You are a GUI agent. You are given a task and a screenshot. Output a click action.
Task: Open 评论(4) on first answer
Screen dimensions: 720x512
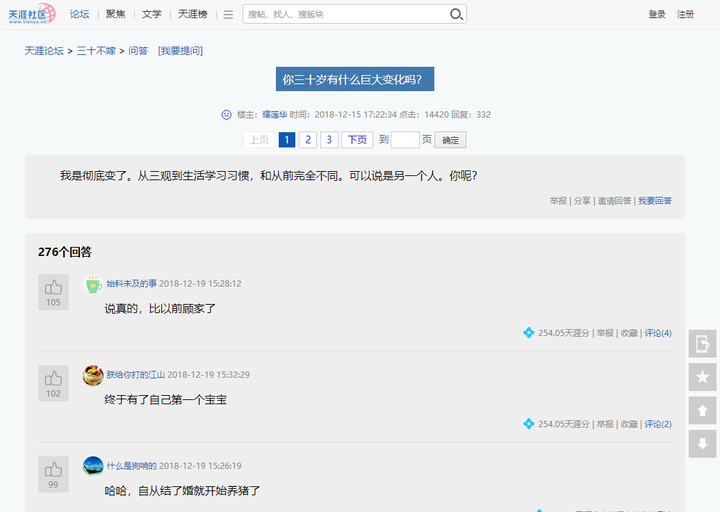(x=658, y=333)
